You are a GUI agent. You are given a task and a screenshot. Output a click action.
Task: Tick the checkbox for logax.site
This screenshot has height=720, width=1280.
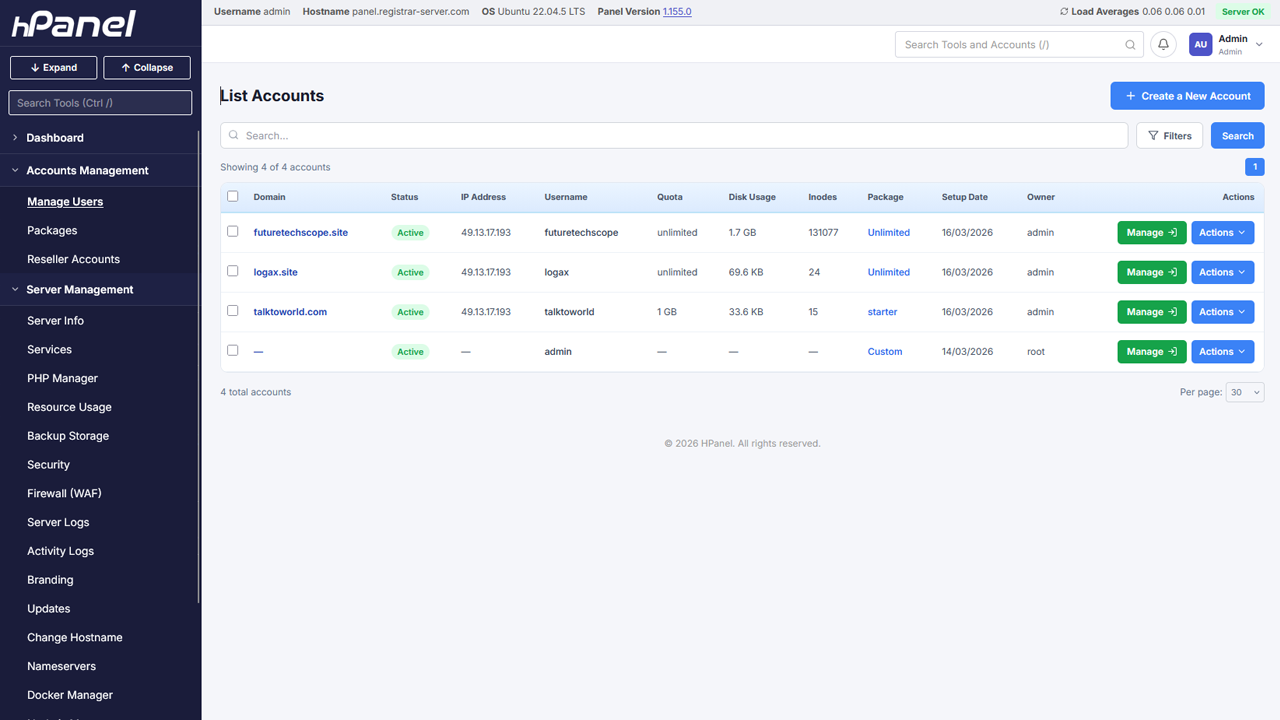click(x=233, y=271)
